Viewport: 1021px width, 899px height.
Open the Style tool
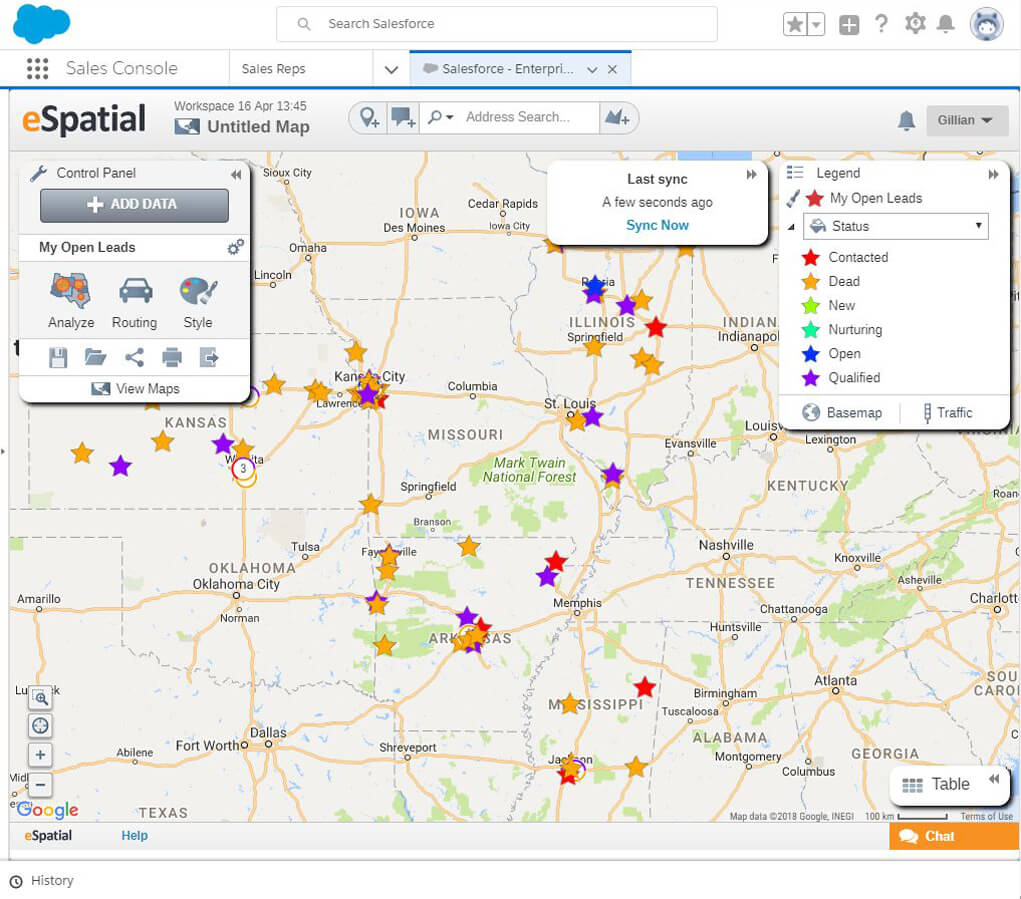coord(198,300)
